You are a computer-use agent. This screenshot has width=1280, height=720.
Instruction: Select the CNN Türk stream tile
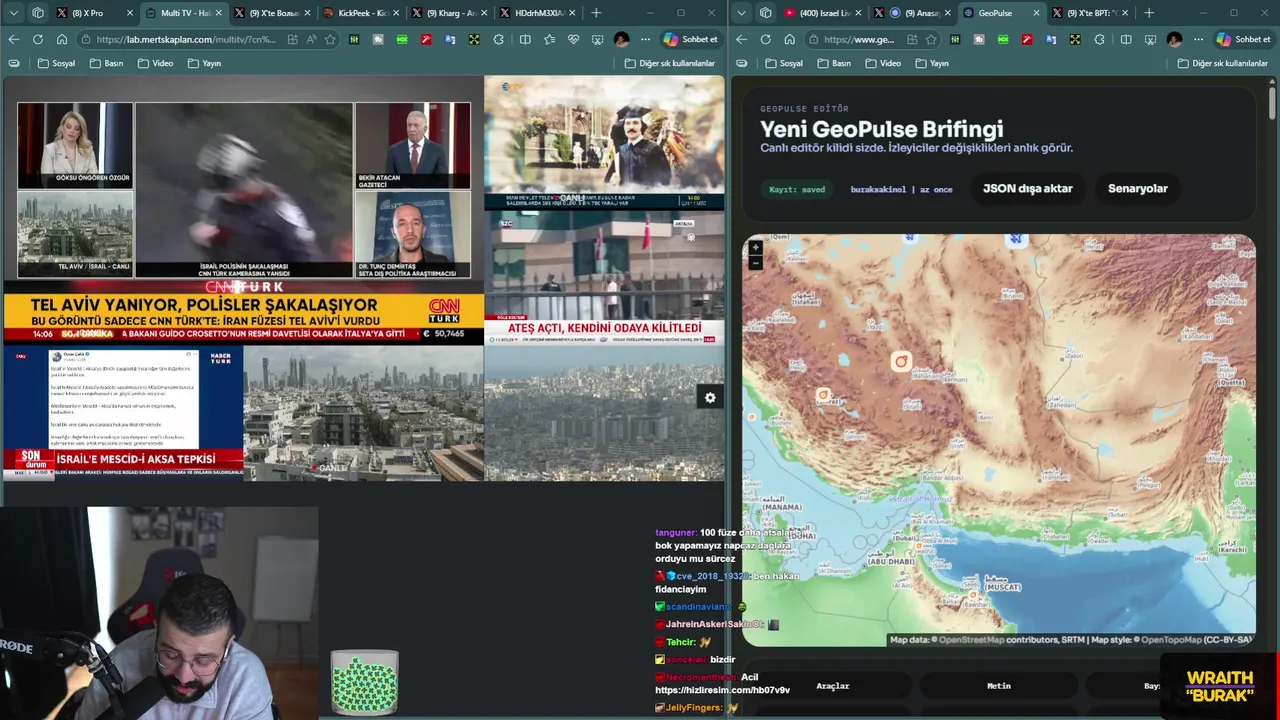[x=243, y=210]
